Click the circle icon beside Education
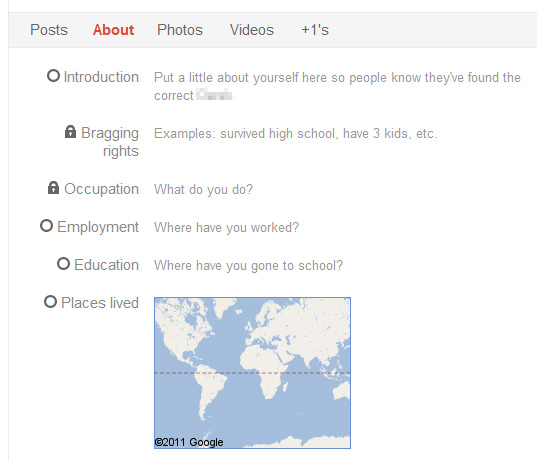 (x=63, y=264)
